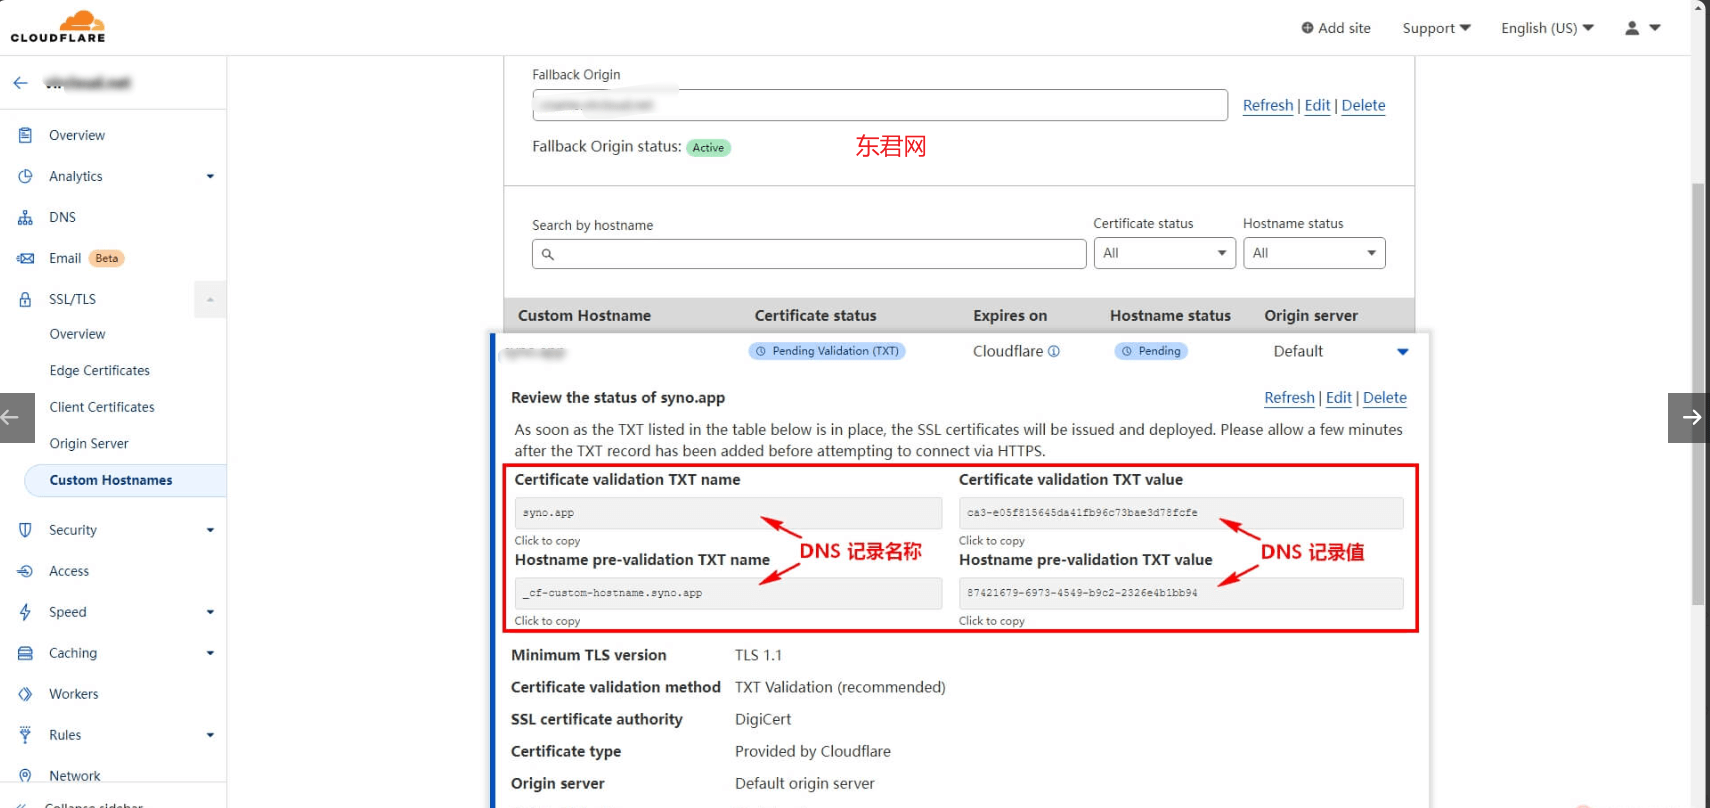Click the Workers icon in sidebar
Viewport: 1710px width, 808px height.
[x=25, y=694]
